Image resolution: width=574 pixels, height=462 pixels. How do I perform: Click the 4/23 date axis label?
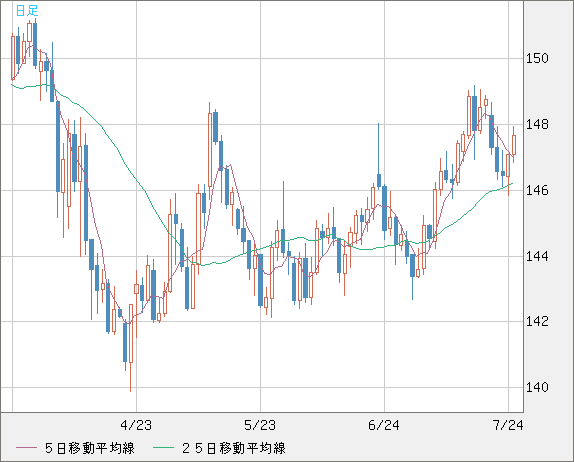pyautogui.click(x=136, y=425)
